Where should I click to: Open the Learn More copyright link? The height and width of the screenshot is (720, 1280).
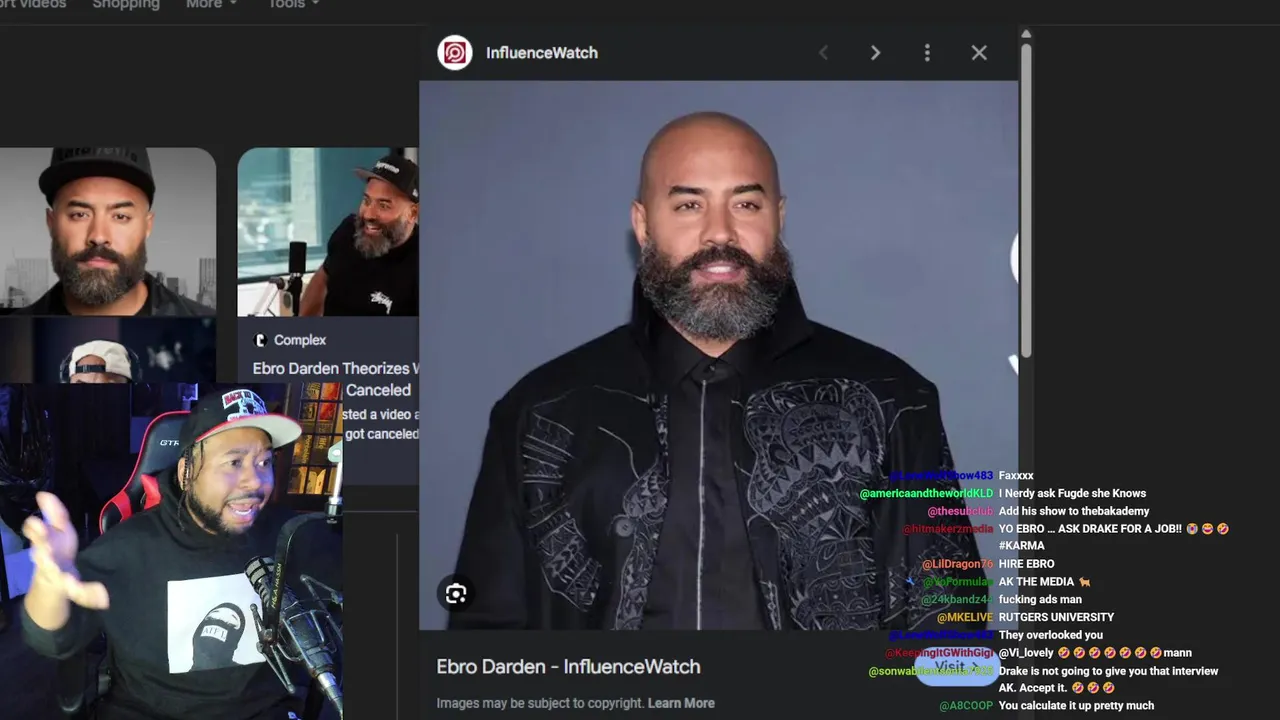pos(681,703)
